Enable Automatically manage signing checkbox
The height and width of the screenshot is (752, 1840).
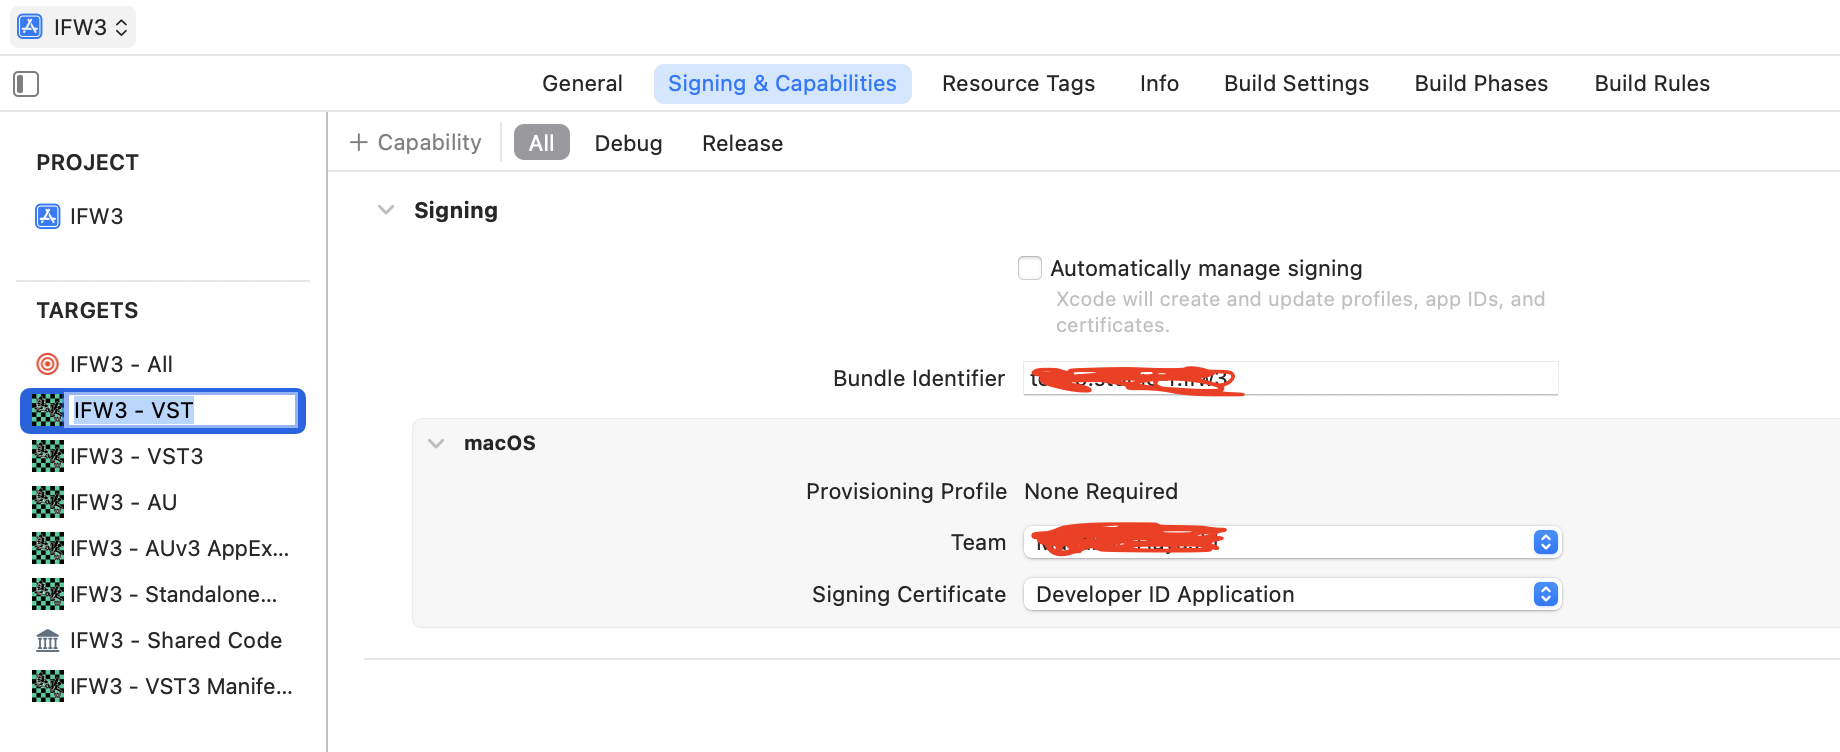coord(1030,268)
